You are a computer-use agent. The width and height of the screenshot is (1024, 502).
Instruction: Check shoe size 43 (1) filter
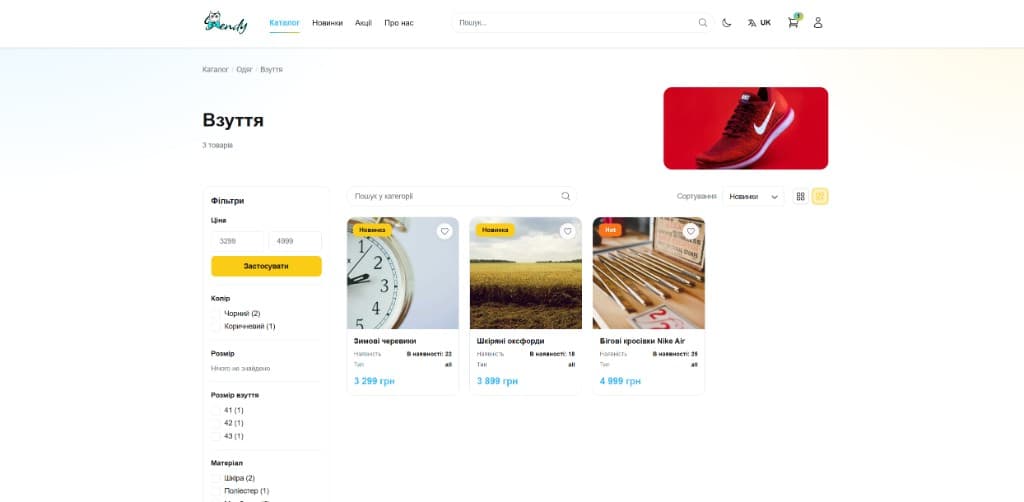pyautogui.click(x=216, y=436)
